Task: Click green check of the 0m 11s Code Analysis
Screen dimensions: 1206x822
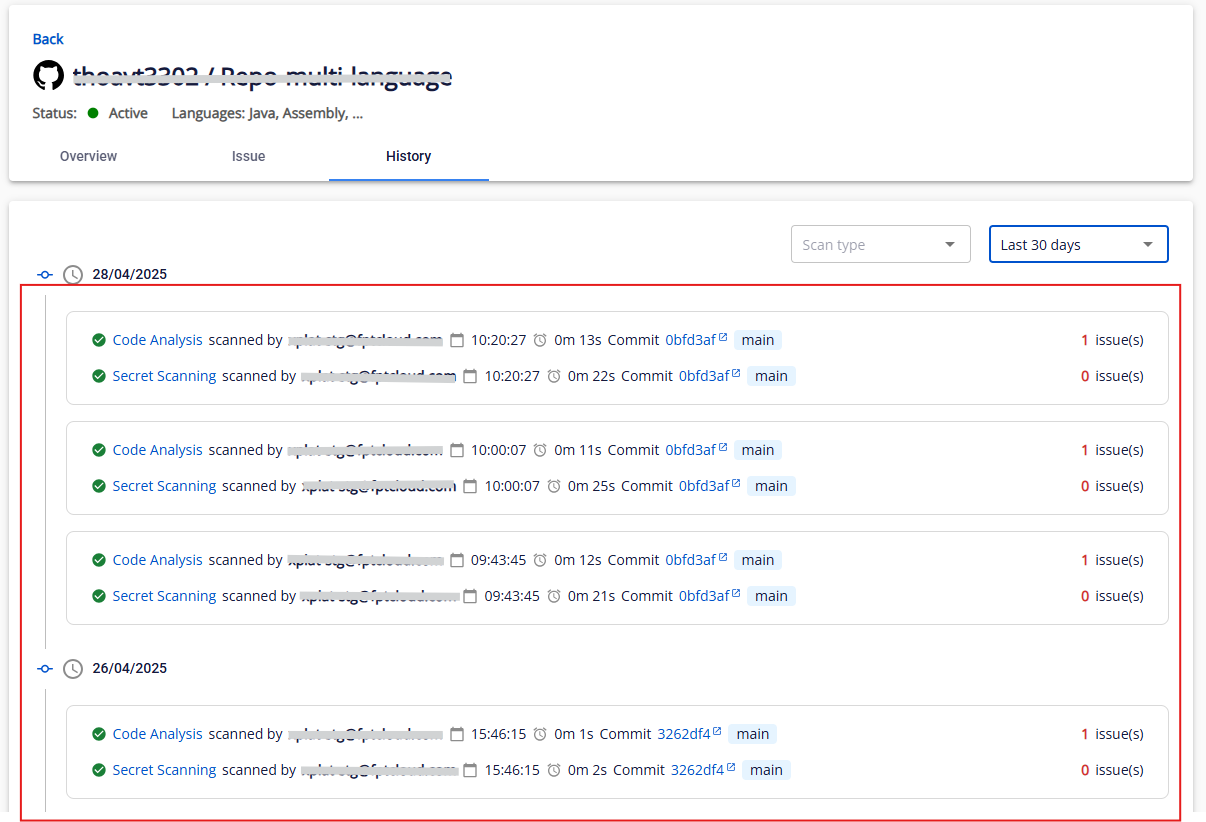Action: [x=99, y=450]
